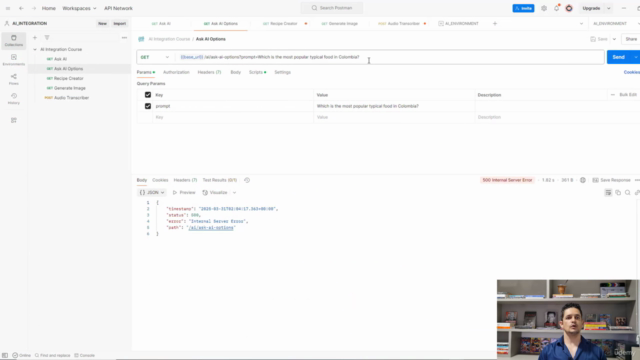Click the request URL input field
Viewport: 640px width, 360px height.
click(390, 57)
